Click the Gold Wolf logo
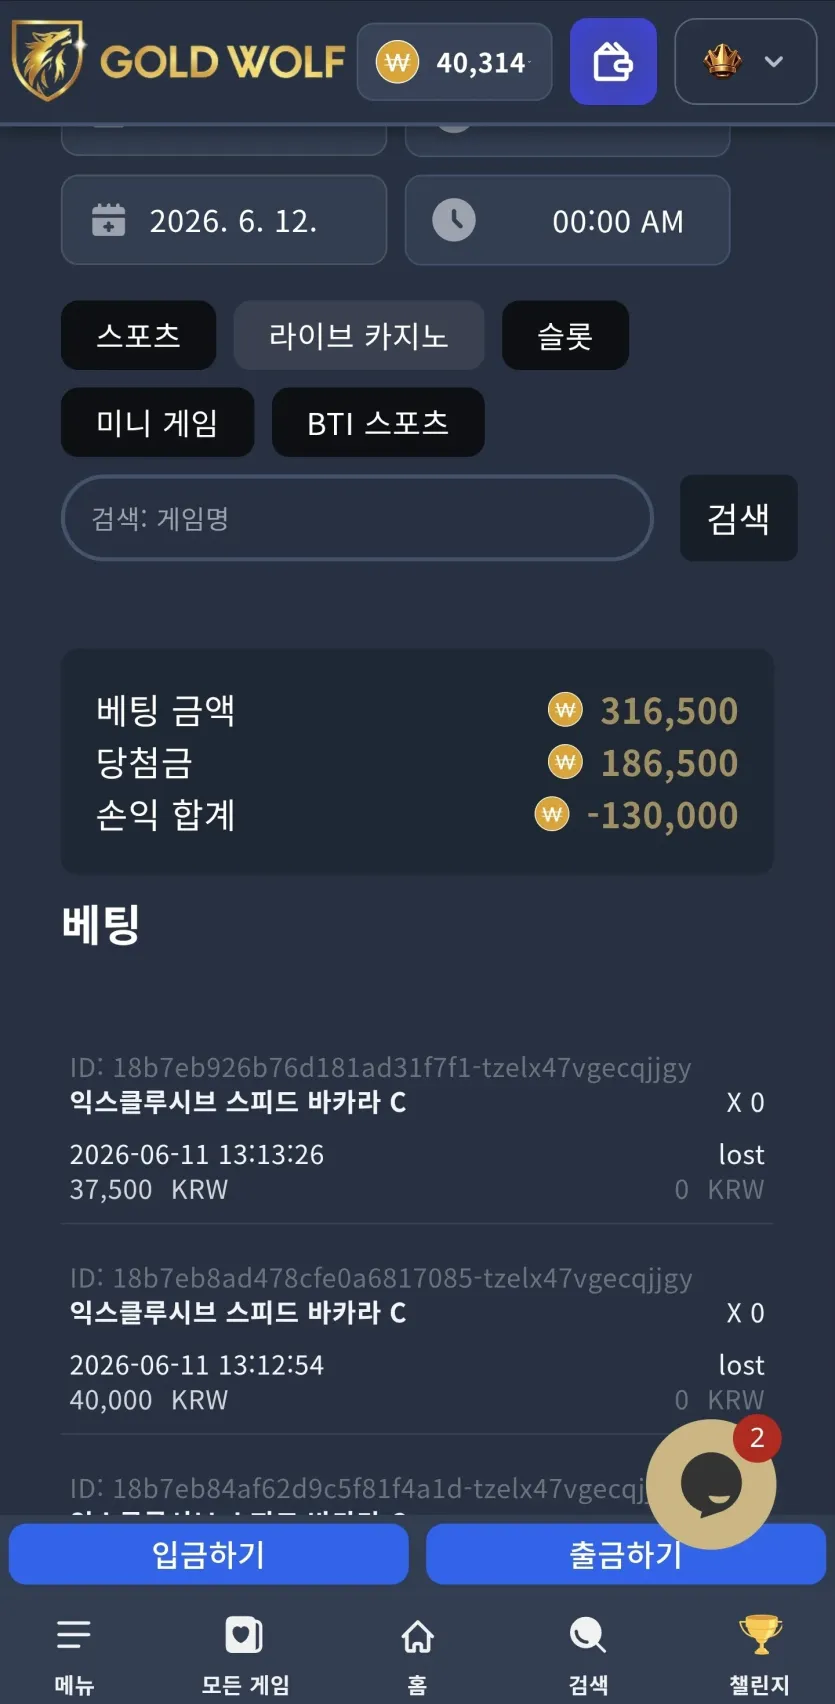The height and width of the screenshot is (1704, 835). pyautogui.click(x=178, y=61)
